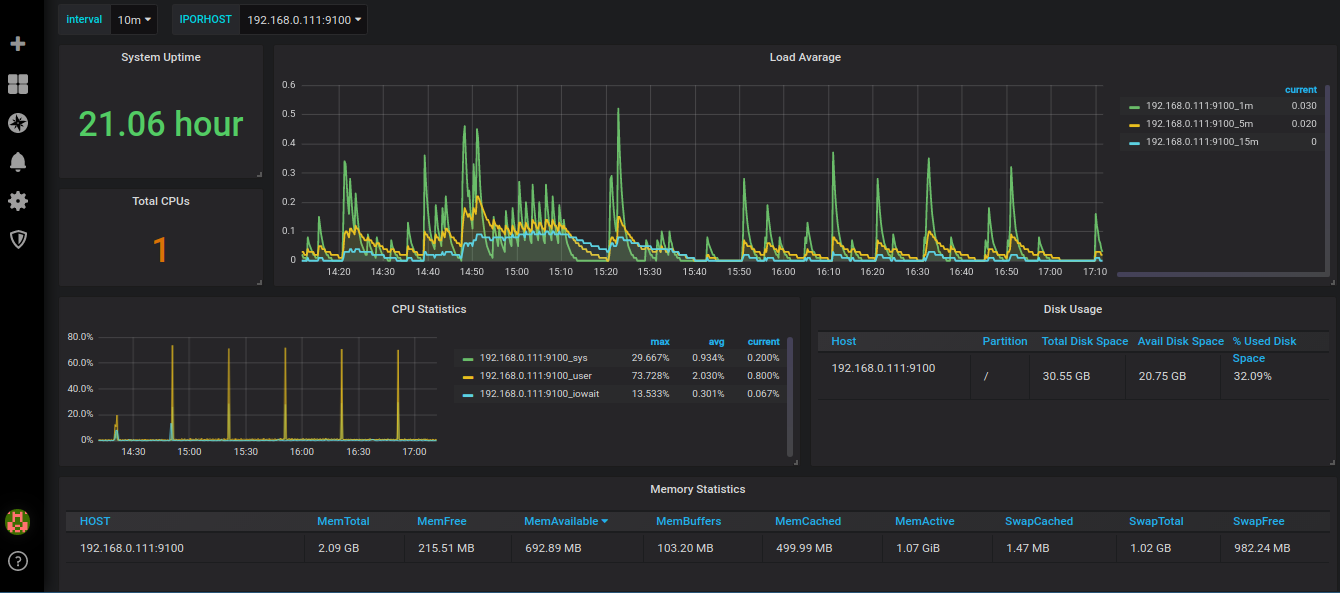Sort Memory table by SwapTotal header
The image size is (1340, 593).
[x=1156, y=521]
